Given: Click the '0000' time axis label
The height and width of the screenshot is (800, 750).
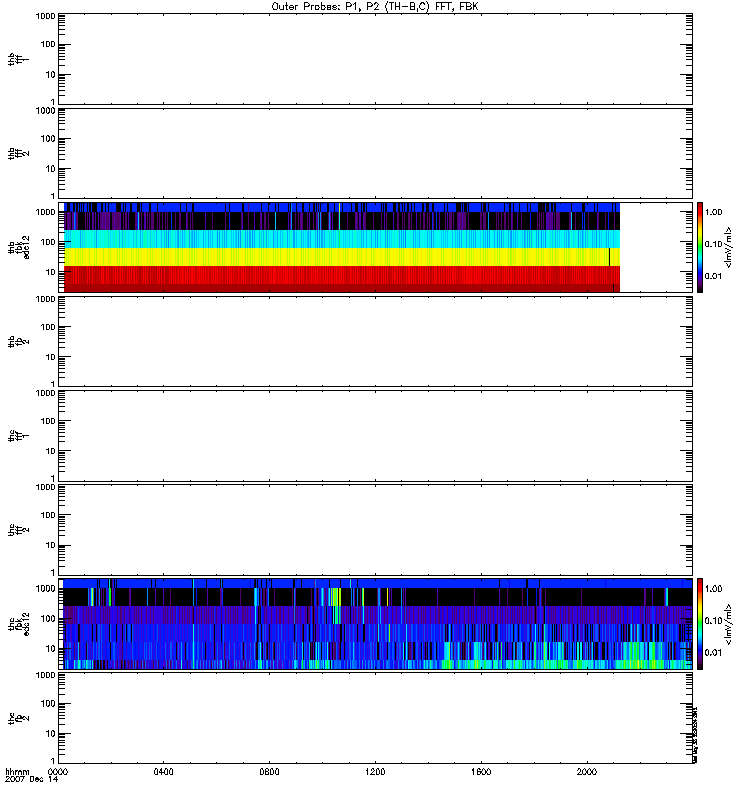Looking at the screenshot, I should point(58,772).
